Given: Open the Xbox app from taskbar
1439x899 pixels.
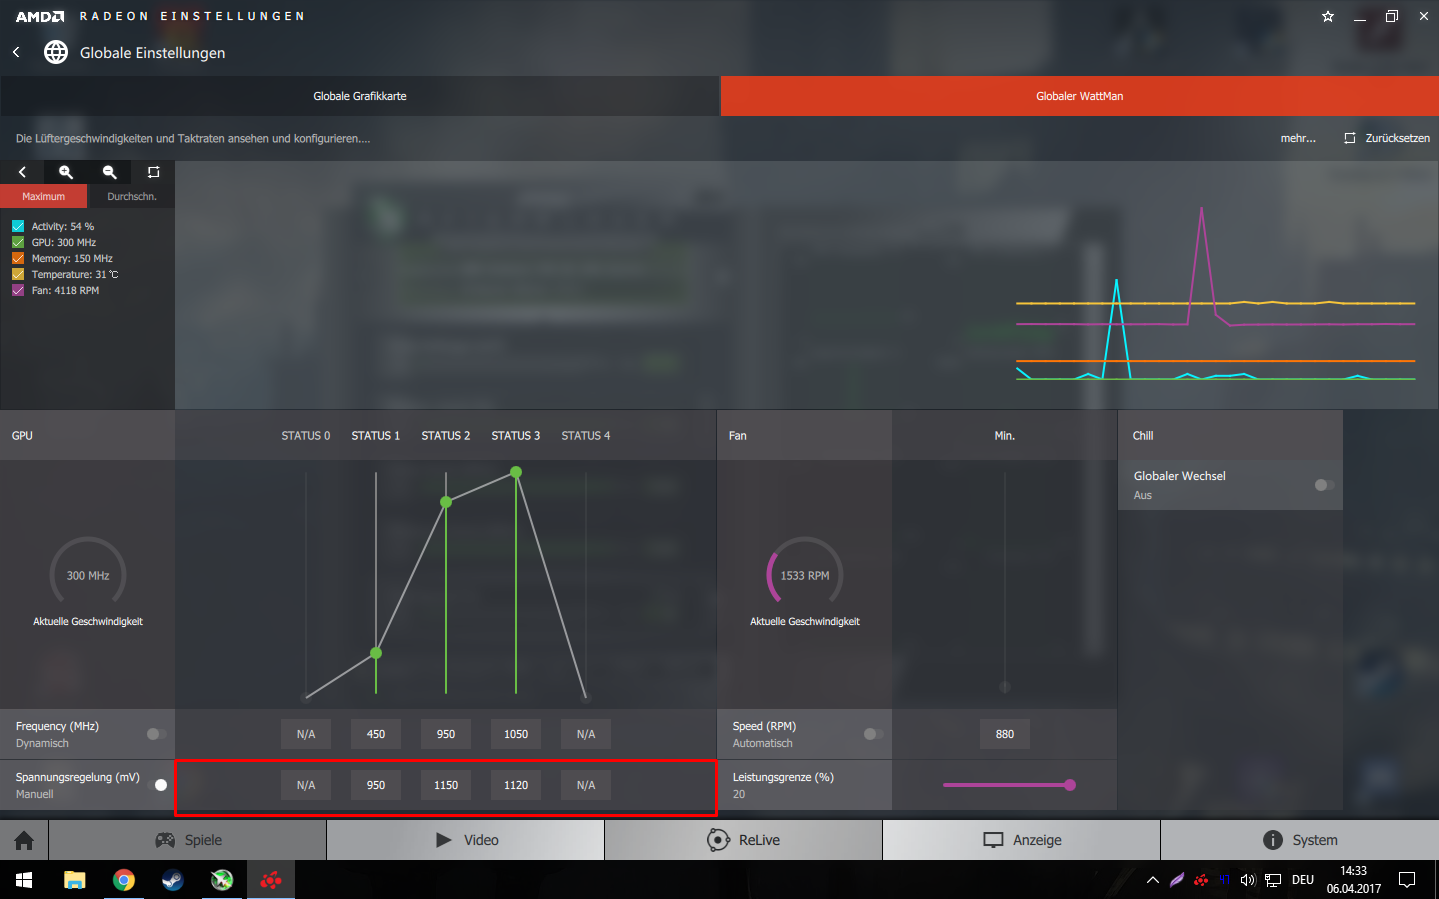Looking at the screenshot, I should (222, 880).
